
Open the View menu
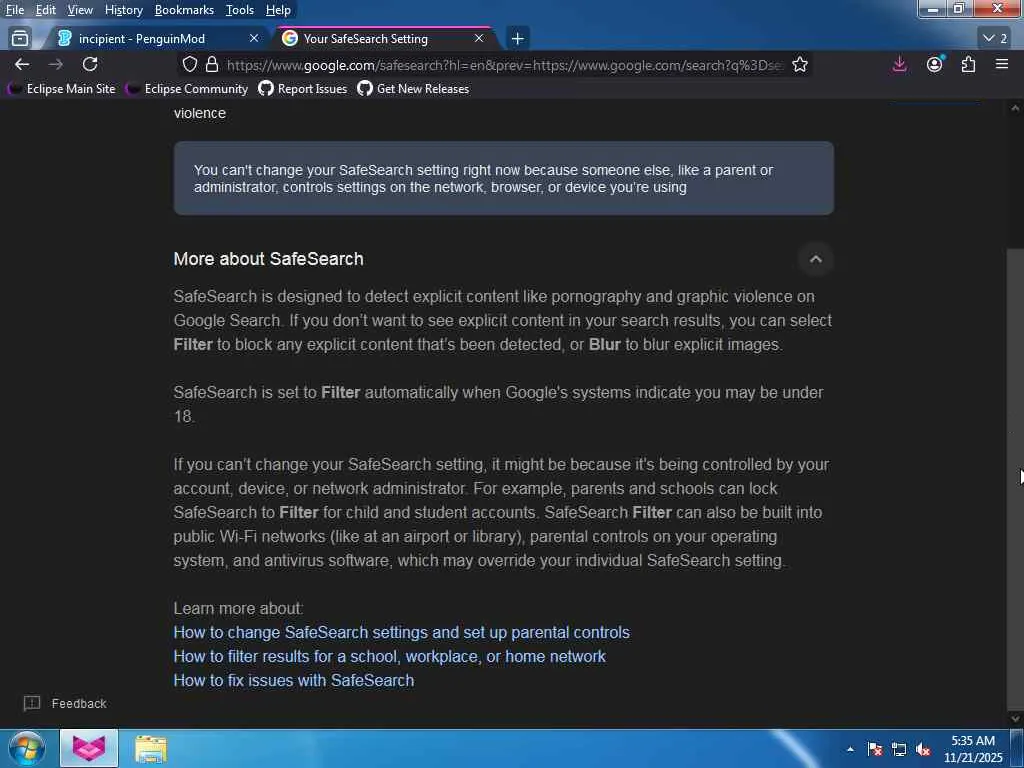click(x=80, y=10)
